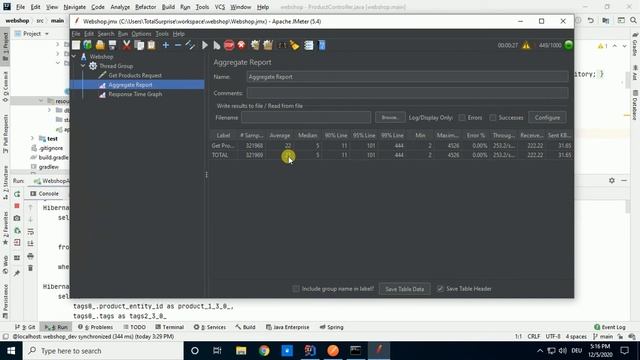Select Response Time Graph tree item
This screenshot has height=360, width=640.
(x=135, y=94)
